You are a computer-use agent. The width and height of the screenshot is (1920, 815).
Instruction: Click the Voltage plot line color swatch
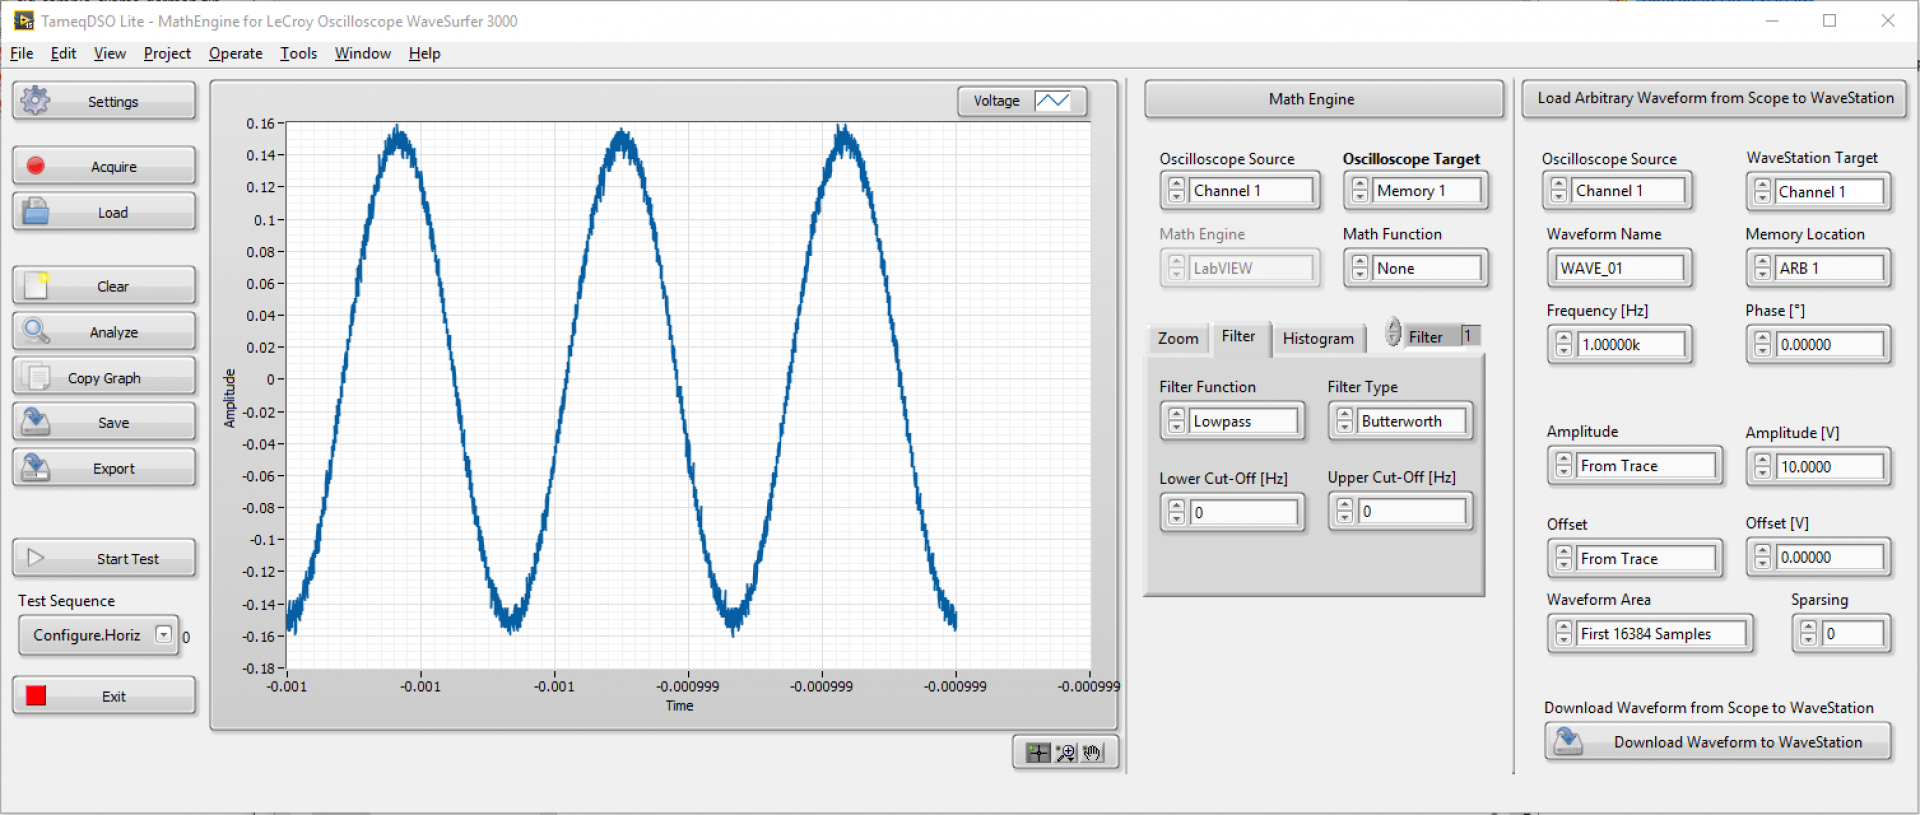pyautogui.click(x=1052, y=101)
